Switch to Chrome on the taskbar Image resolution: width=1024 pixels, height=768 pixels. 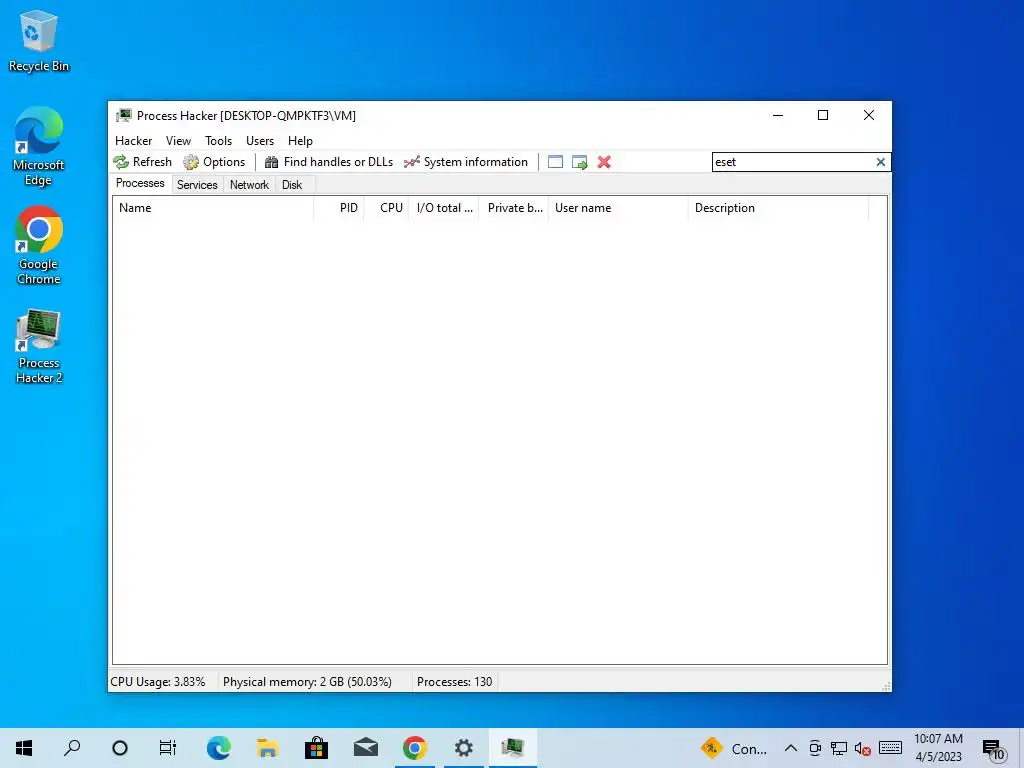(x=415, y=748)
